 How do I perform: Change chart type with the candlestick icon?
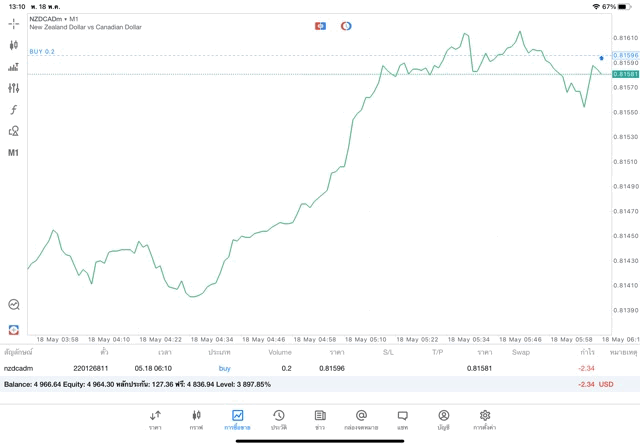coord(13,45)
